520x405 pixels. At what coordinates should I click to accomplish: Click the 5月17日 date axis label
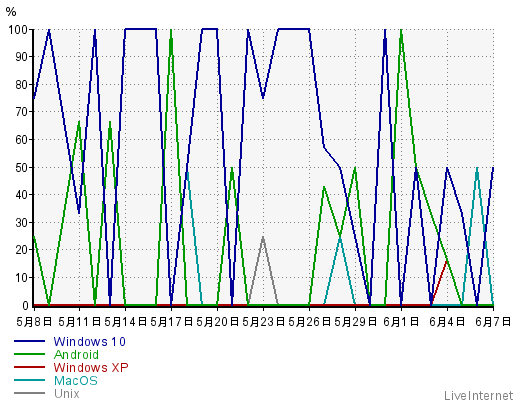(x=171, y=322)
